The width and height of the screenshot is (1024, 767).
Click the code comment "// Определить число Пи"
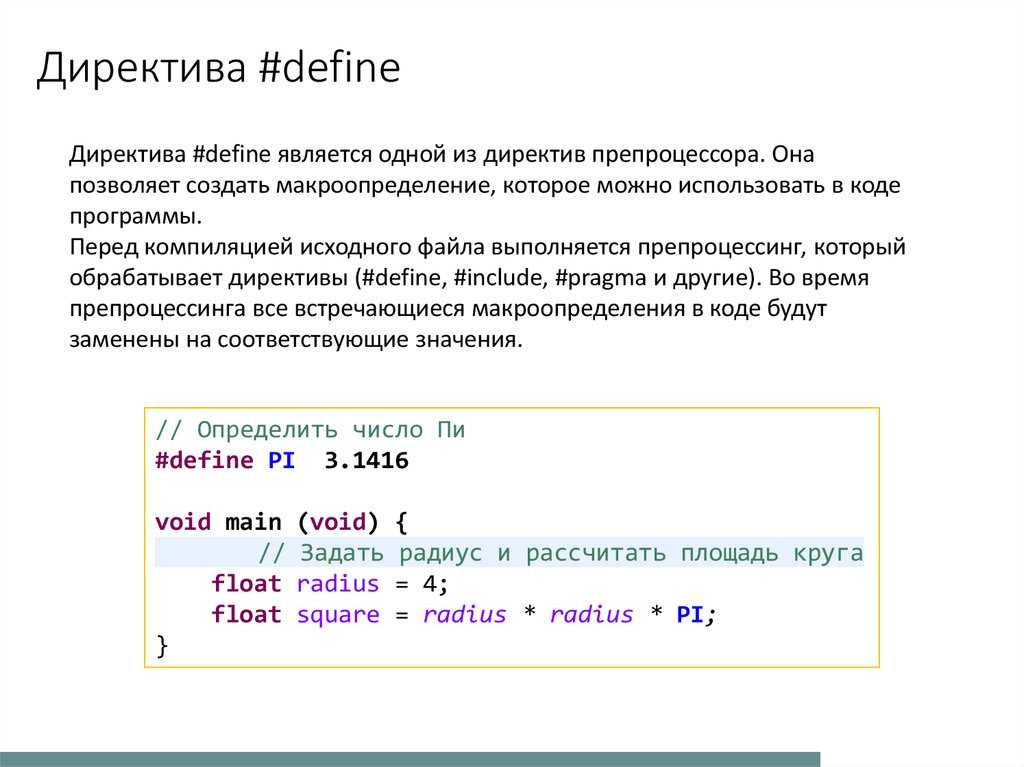(x=310, y=430)
